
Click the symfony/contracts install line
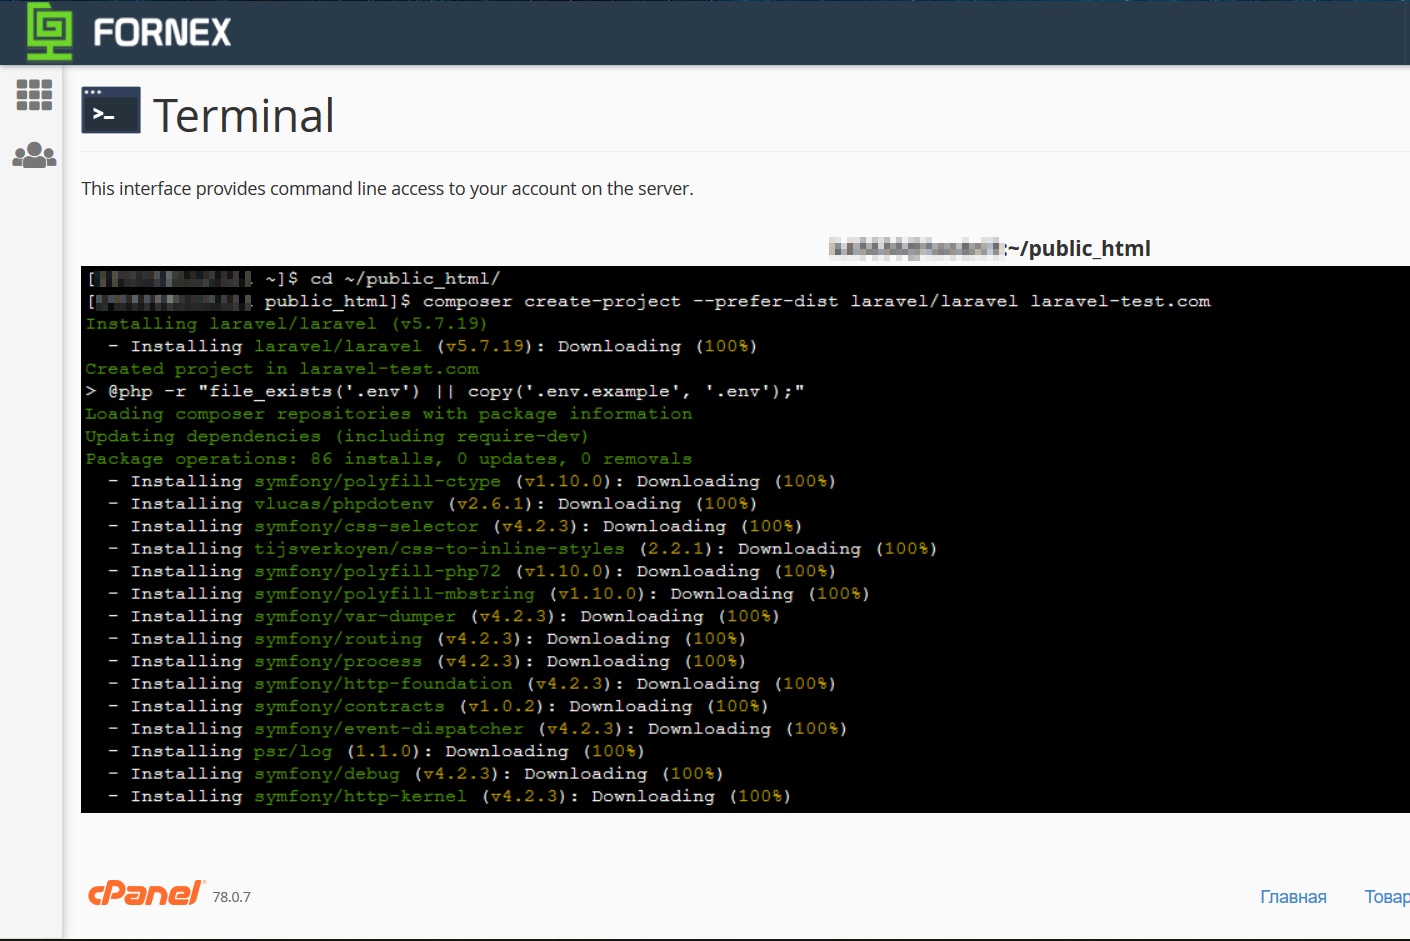437,706
